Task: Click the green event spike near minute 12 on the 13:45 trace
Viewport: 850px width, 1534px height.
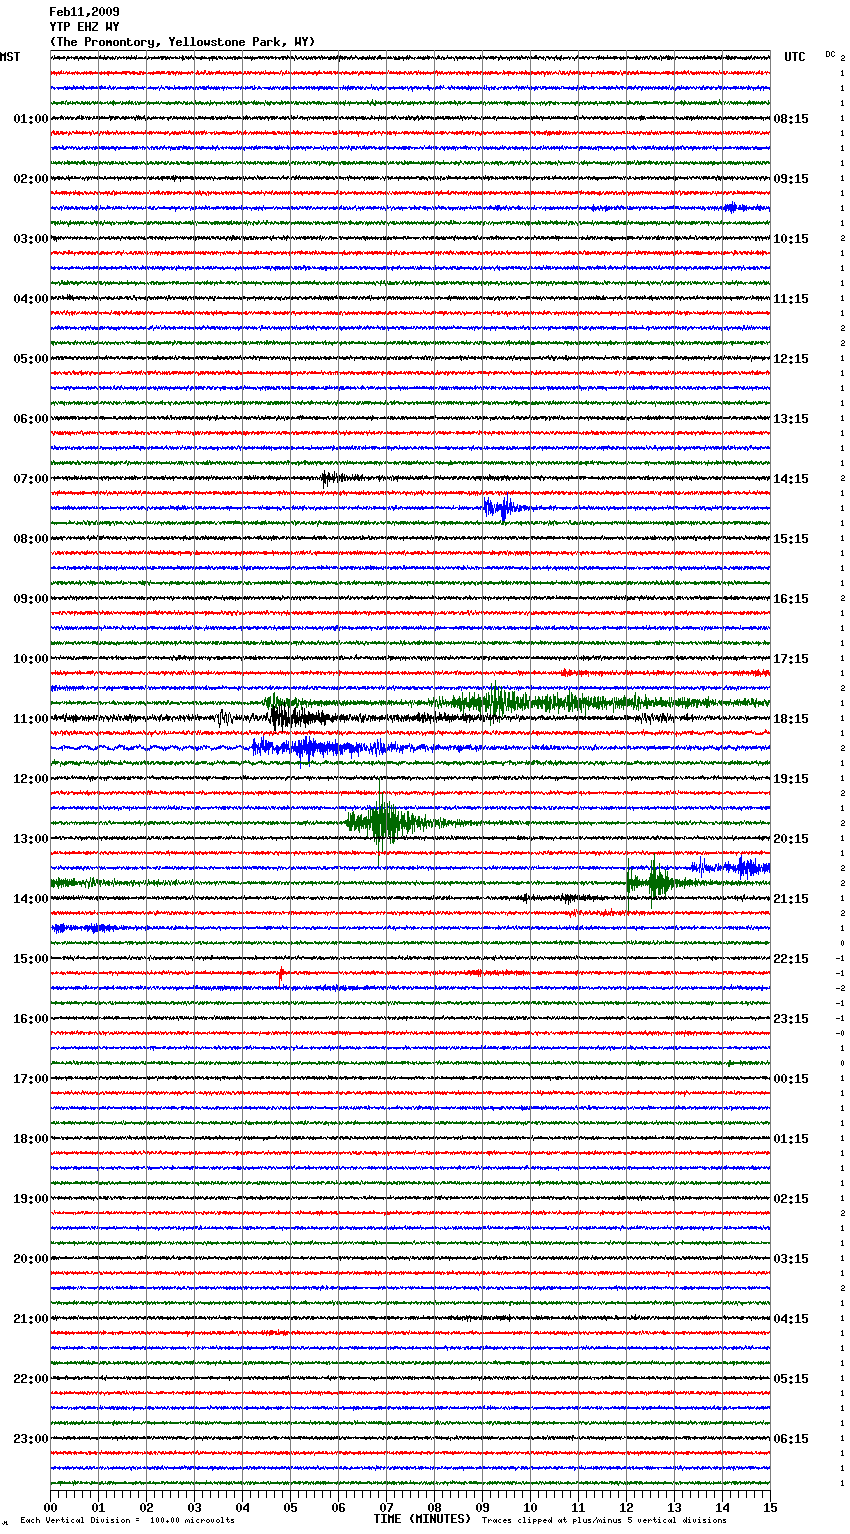Action: tap(650, 881)
